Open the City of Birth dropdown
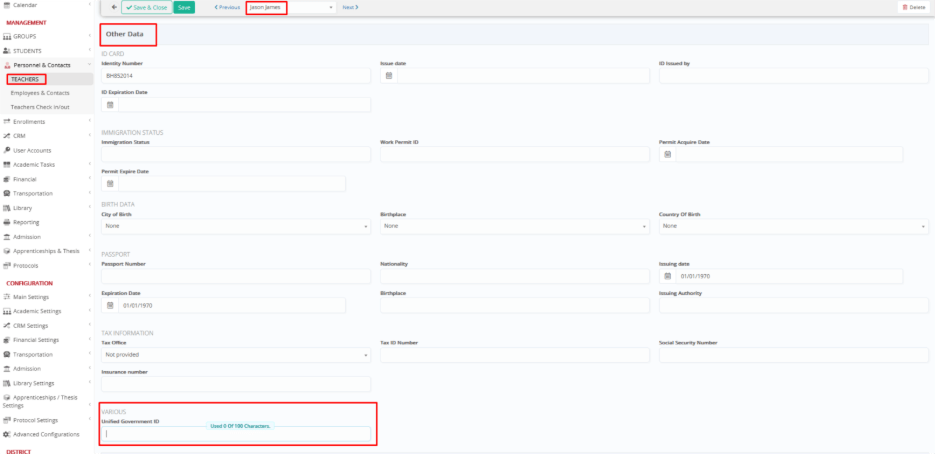 click(x=236, y=227)
